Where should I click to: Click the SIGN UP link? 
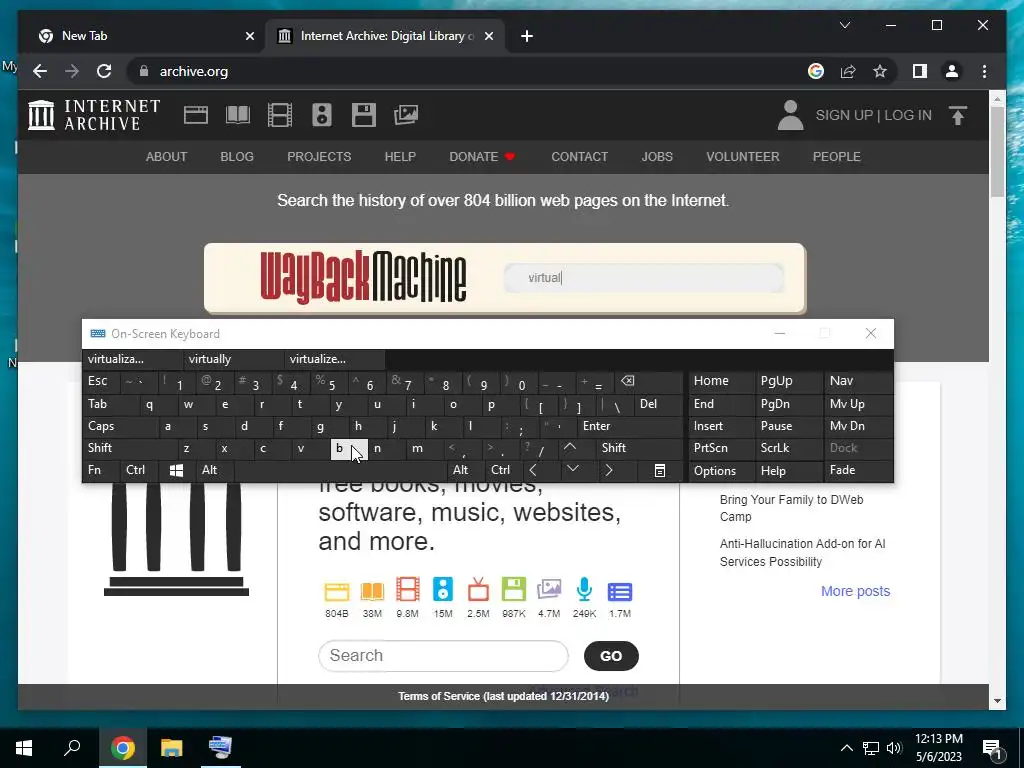click(844, 115)
